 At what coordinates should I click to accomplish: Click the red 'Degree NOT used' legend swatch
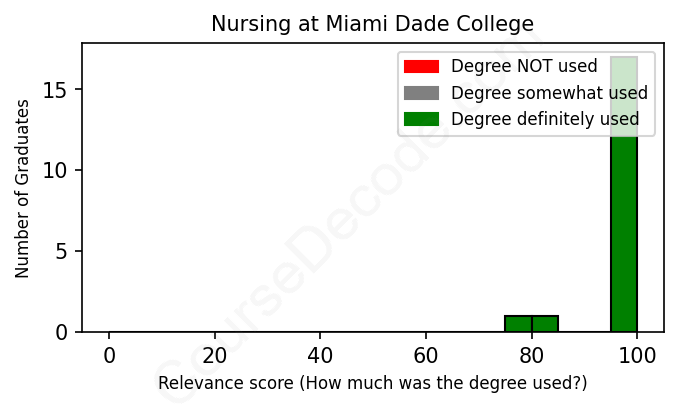pos(421,67)
